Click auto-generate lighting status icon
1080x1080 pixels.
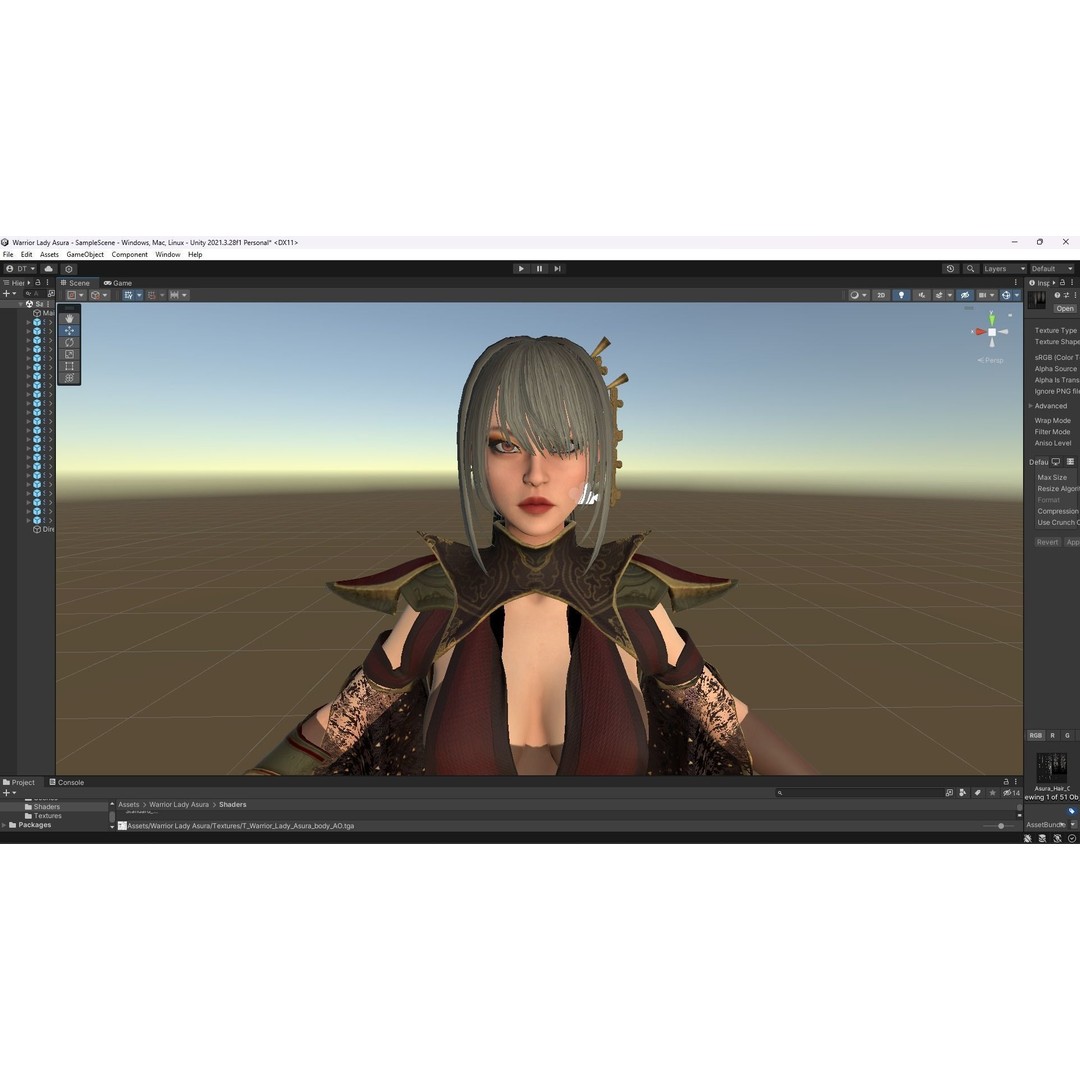click(x=1057, y=838)
